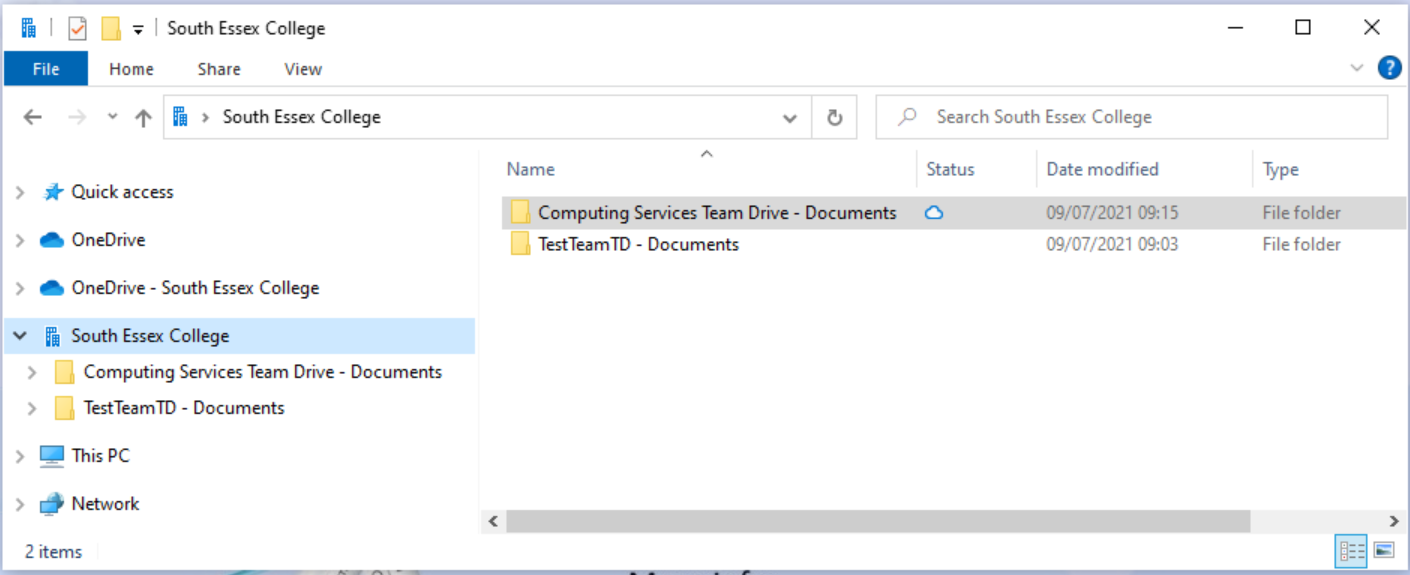This screenshot has height=575, width=1410.
Task: Select Computing Services Team Drive - Documents in file list
Action: (717, 212)
